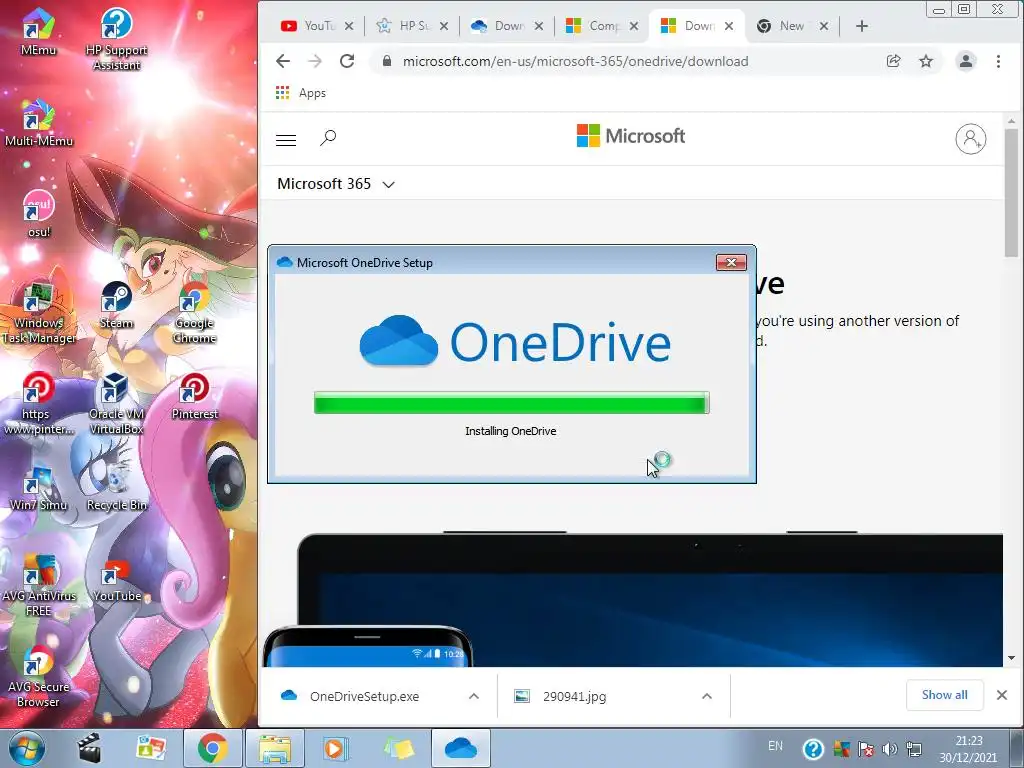Select the Win7 Simu desktop icon
The width and height of the screenshot is (1024, 768).
[39, 487]
